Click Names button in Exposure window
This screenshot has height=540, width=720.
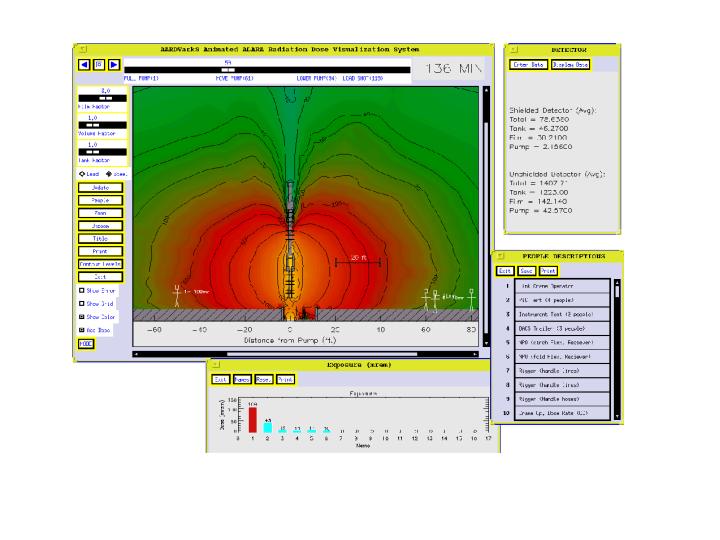(x=242, y=379)
